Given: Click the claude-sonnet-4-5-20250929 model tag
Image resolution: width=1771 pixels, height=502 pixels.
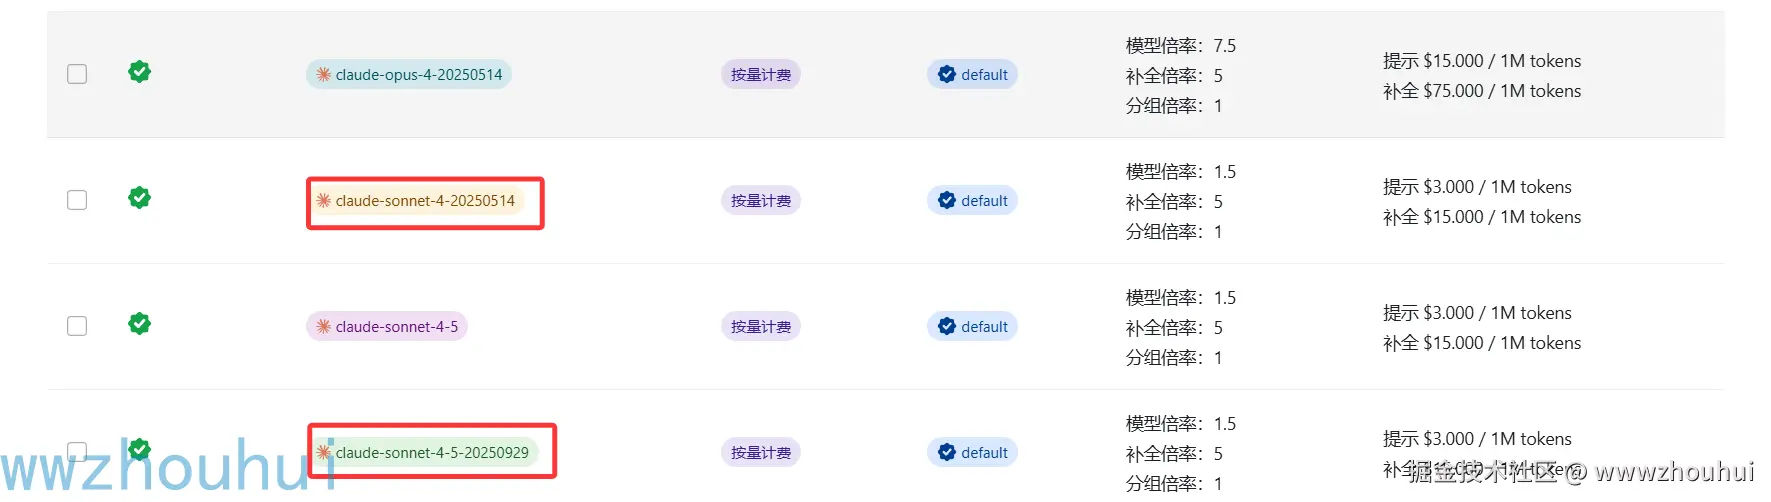Looking at the screenshot, I should coord(432,453).
